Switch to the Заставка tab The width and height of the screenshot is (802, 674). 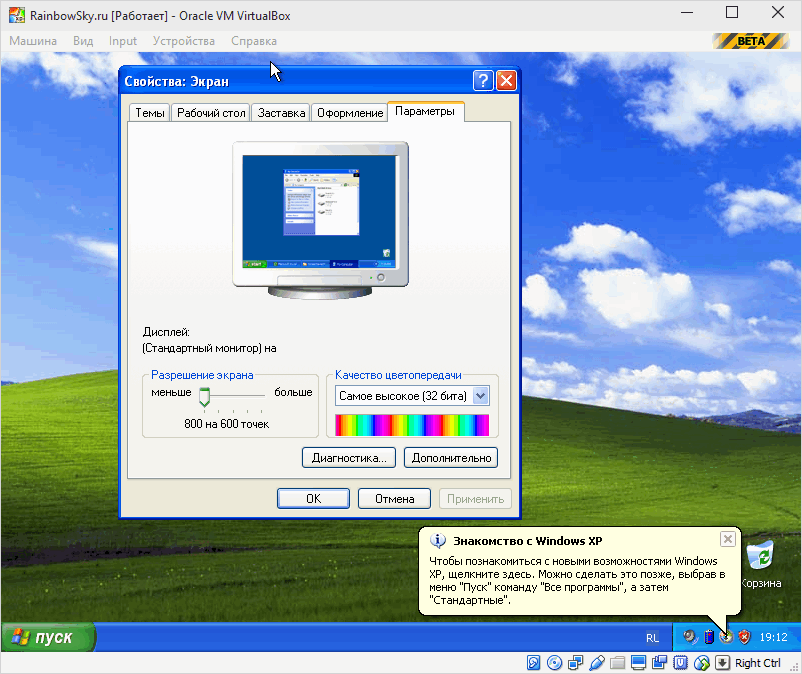tap(281, 113)
